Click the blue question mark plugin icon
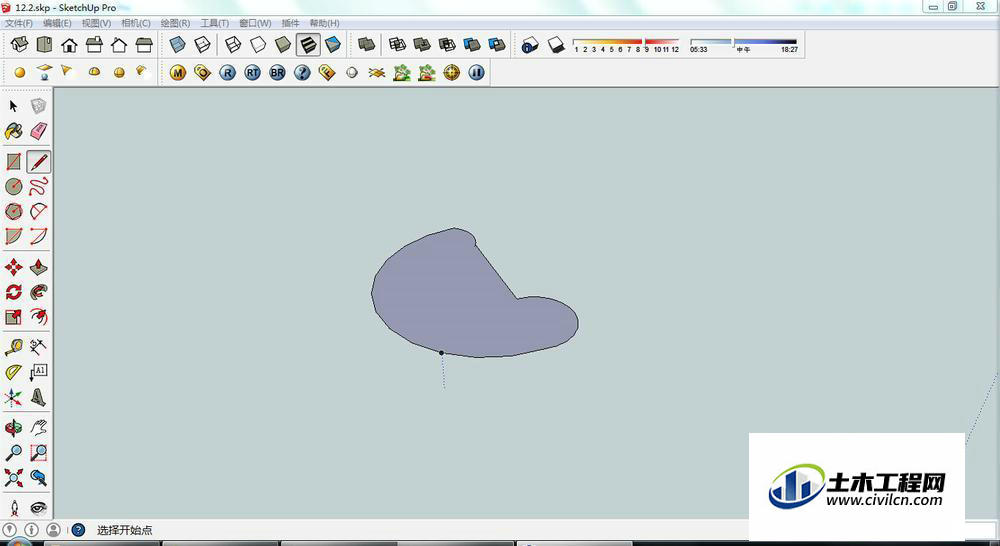The height and width of the screenshot is (546, 1000). tap(302, 73)
